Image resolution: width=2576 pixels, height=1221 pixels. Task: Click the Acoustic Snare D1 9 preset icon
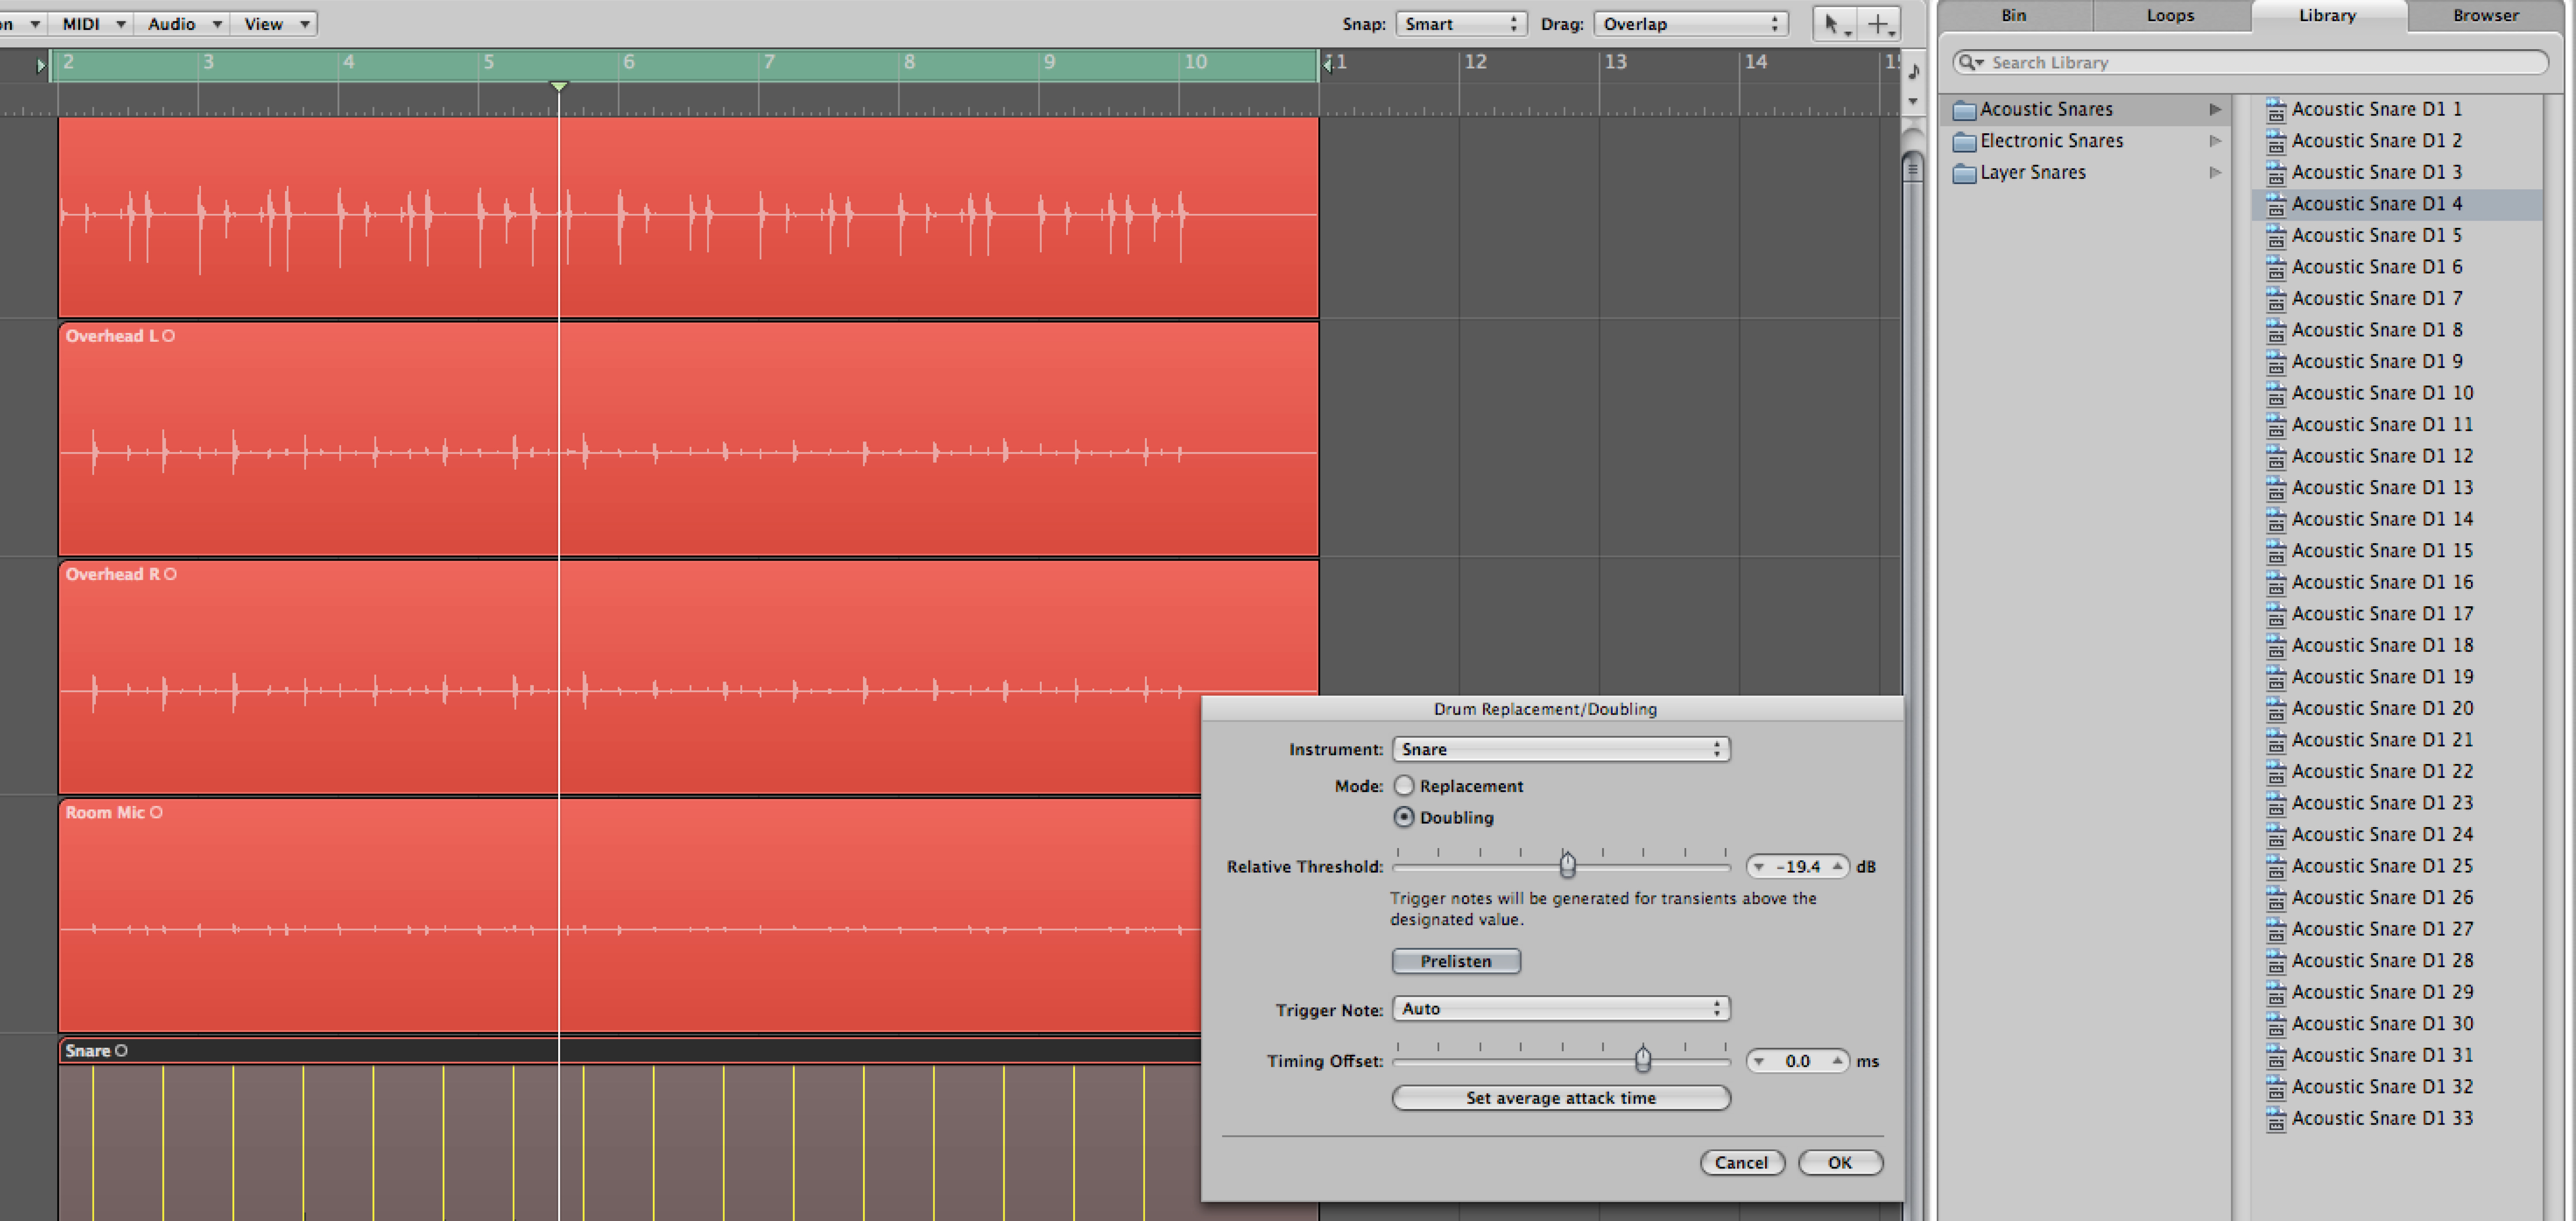click(x=2275, y=362)
